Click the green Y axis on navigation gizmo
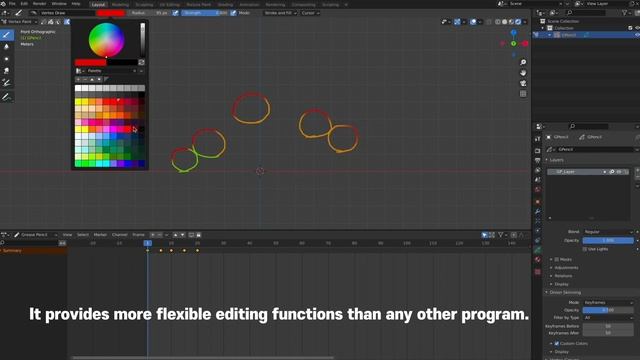 click(x=513, y=44)
